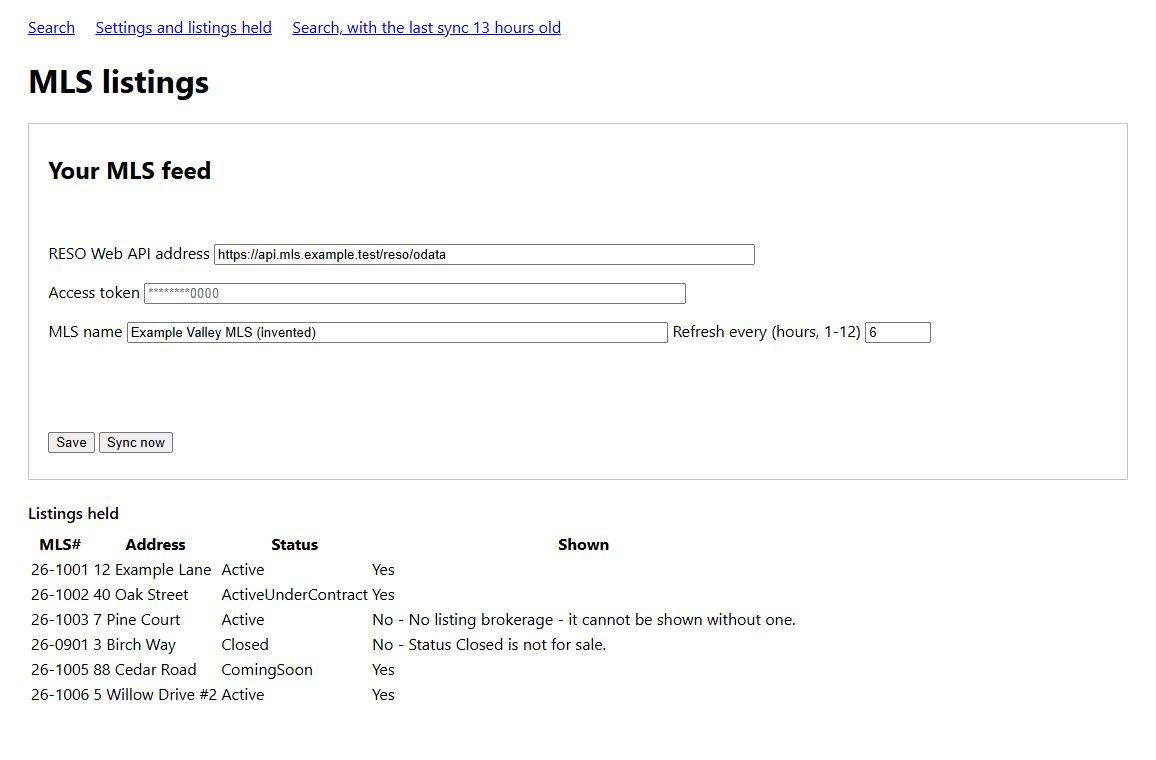Click the Address column header
Screen dimensions: 1156x760
tap(156, 545)
